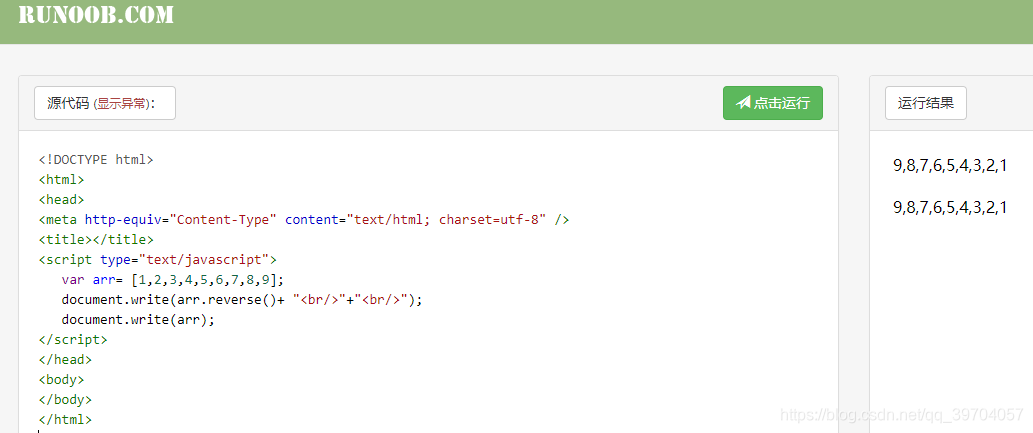Screen dimensions: 1033x433
Task: Click the paper plane icon on run button
Action: click(x=743, y=102)
